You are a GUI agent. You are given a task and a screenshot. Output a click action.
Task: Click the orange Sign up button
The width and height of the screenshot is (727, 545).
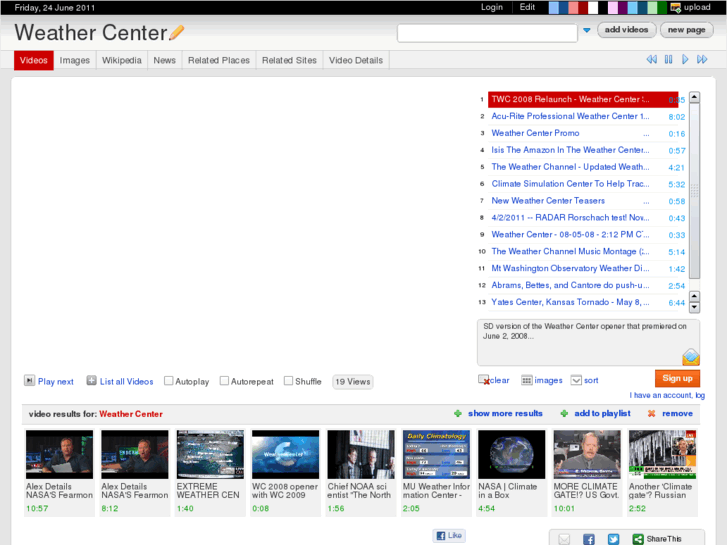677,378
